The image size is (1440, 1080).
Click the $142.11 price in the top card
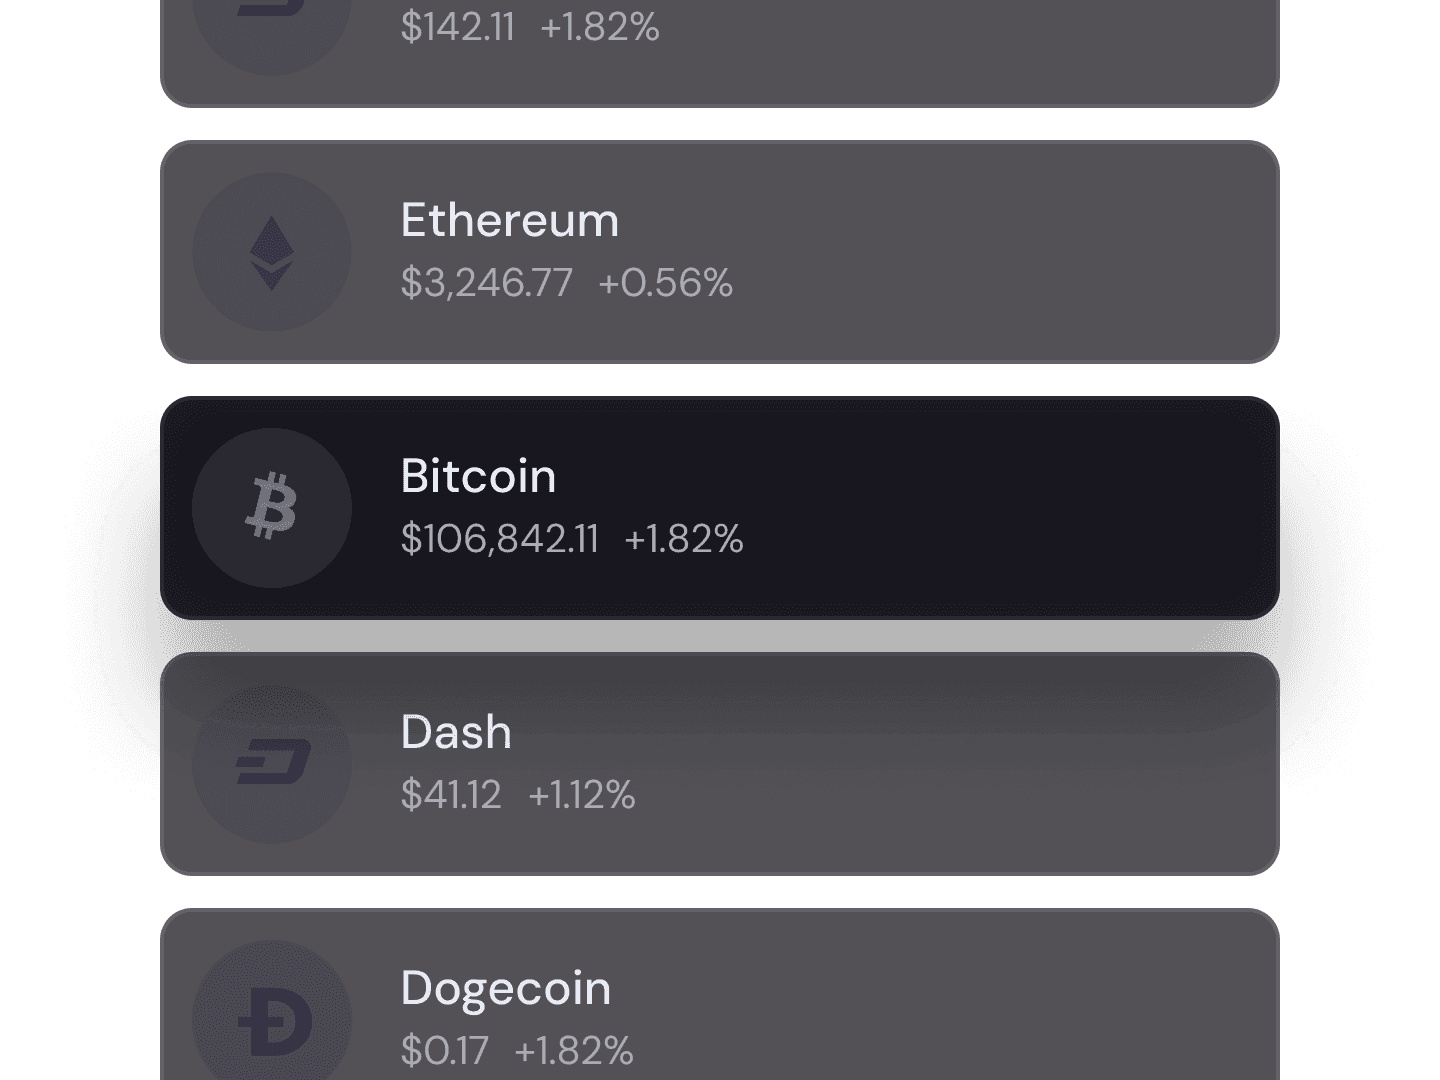(457, 27)
